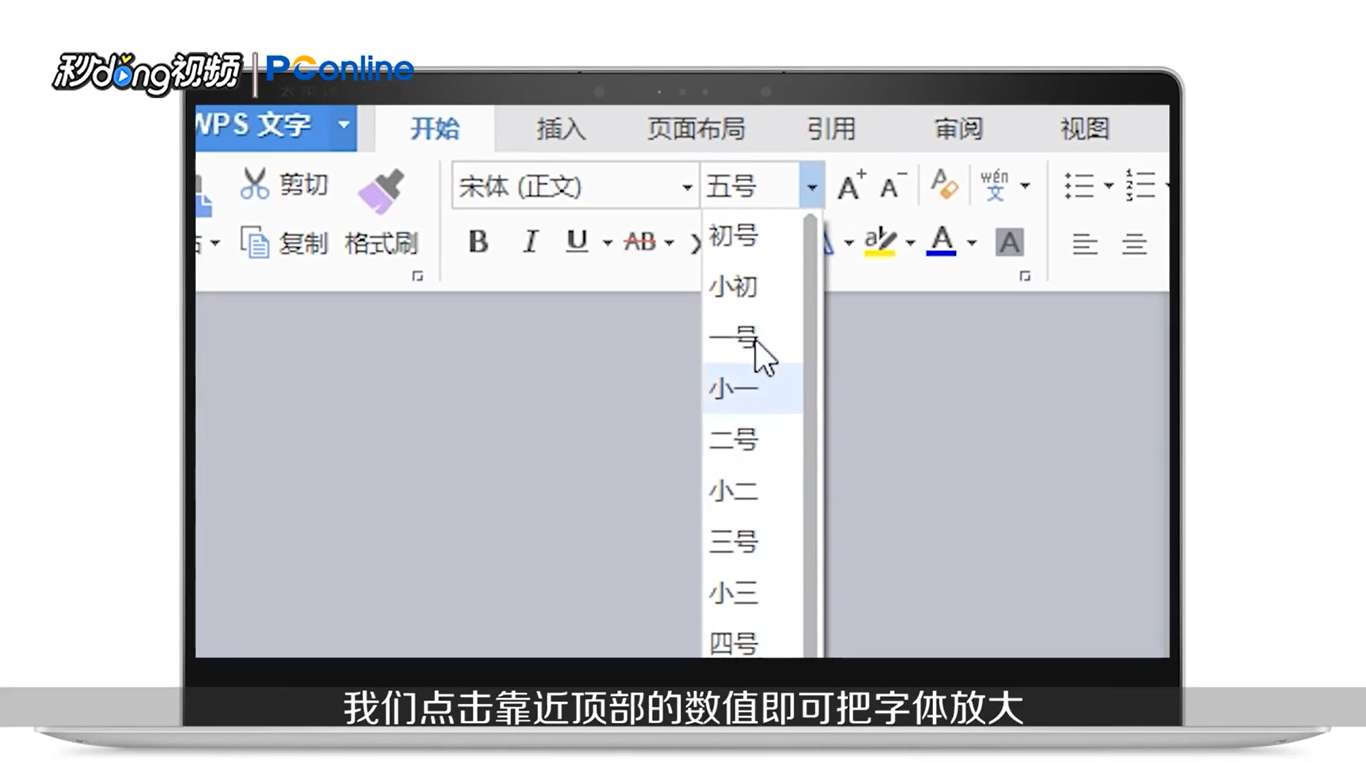This screenshot has height=768, width=1366.
Task: Expand the 宋体 font name dropdown
Action: click(x=688, y=187)
